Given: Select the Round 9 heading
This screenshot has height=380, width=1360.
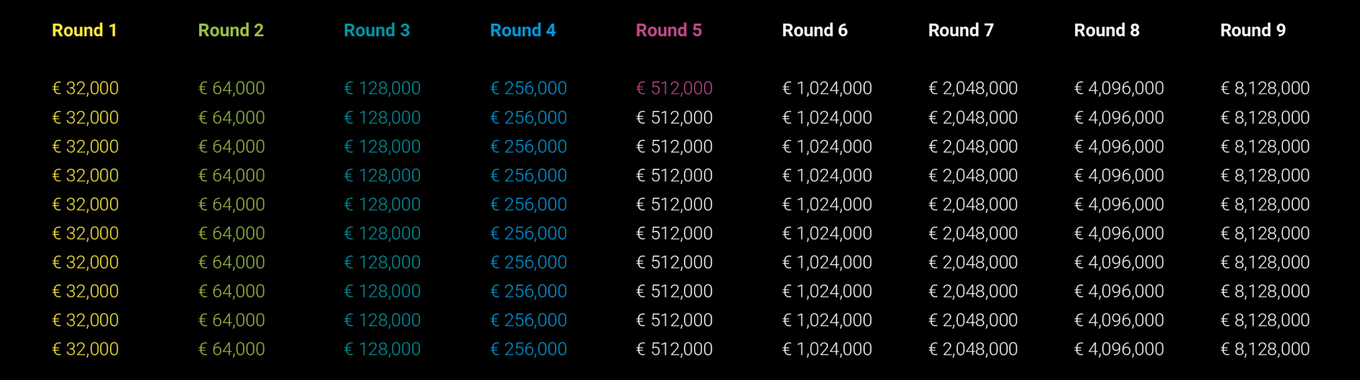Looking at the screenshot, I should click(1253, 30).
